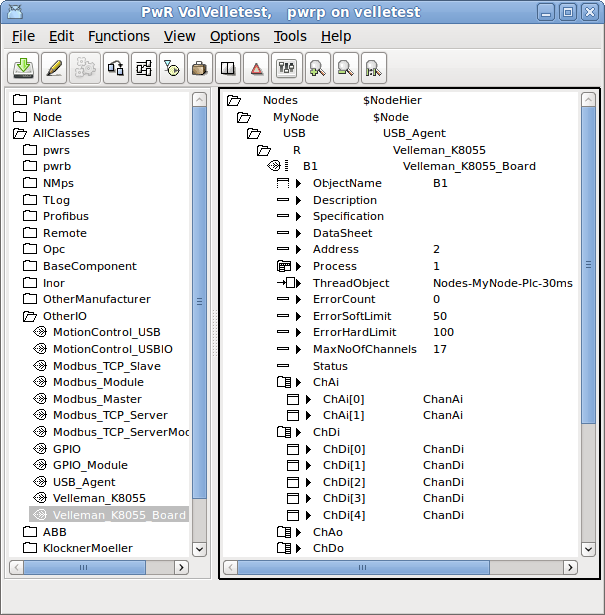Click the ChAi array icon
Screen dimensions: 605x615
(284, 382)
